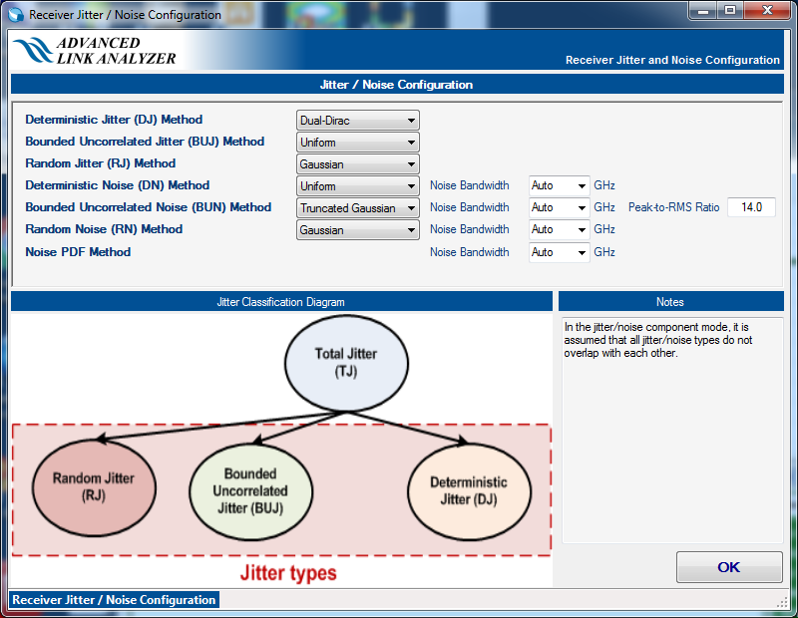The image size is (798, 618).
Task: Open the Deterministic Noise (DN) Method dropdown
Action: (x=358, y=186)
